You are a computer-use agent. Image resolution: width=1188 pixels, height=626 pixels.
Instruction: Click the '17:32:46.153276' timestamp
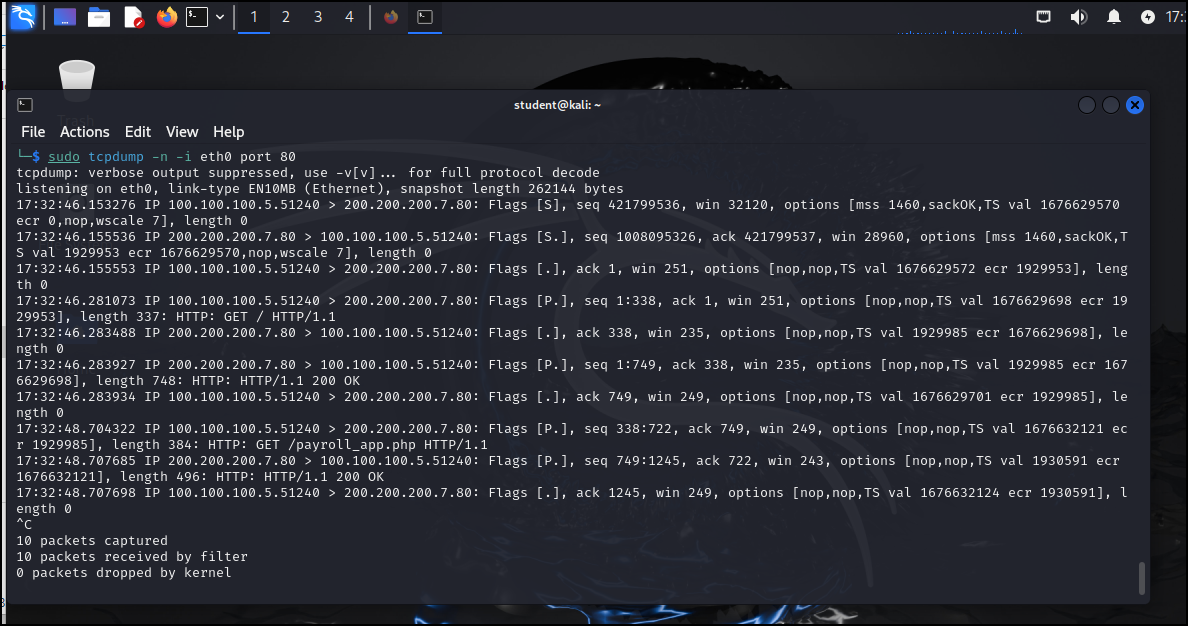(x=76, y=205)
